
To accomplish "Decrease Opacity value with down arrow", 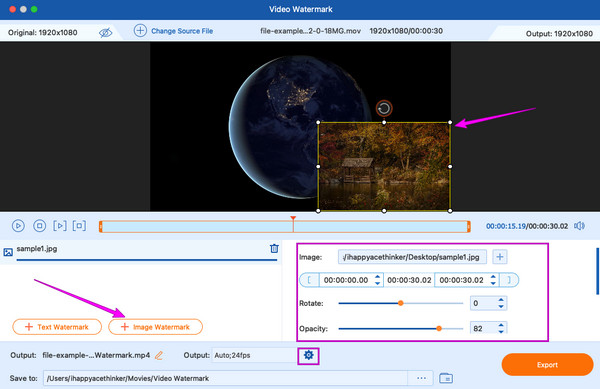I will [x=501, y=332].
